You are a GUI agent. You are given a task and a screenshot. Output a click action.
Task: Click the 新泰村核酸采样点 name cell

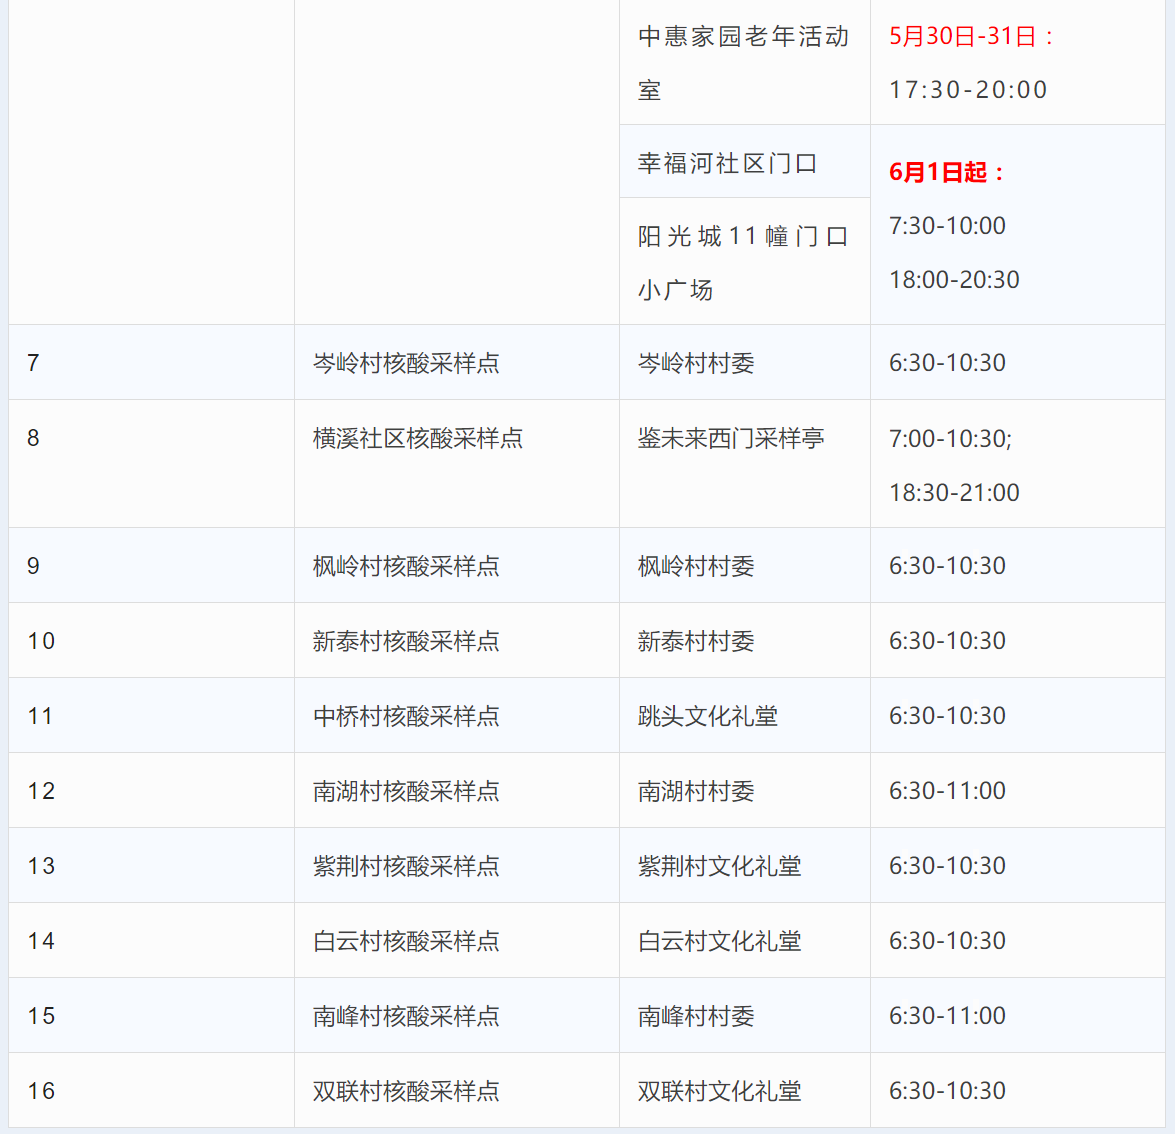tap(406, 641)
